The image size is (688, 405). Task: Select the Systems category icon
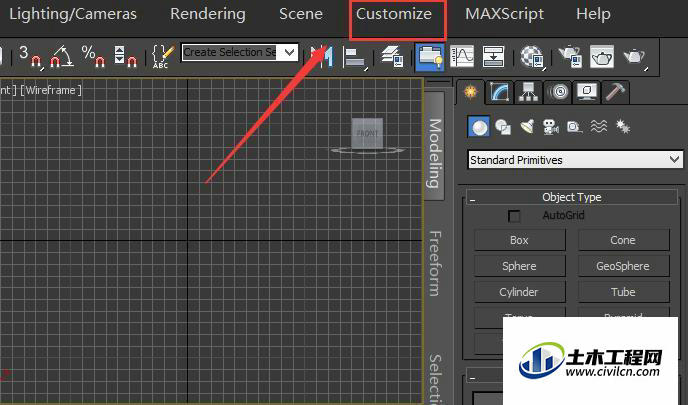pos(623,127)
